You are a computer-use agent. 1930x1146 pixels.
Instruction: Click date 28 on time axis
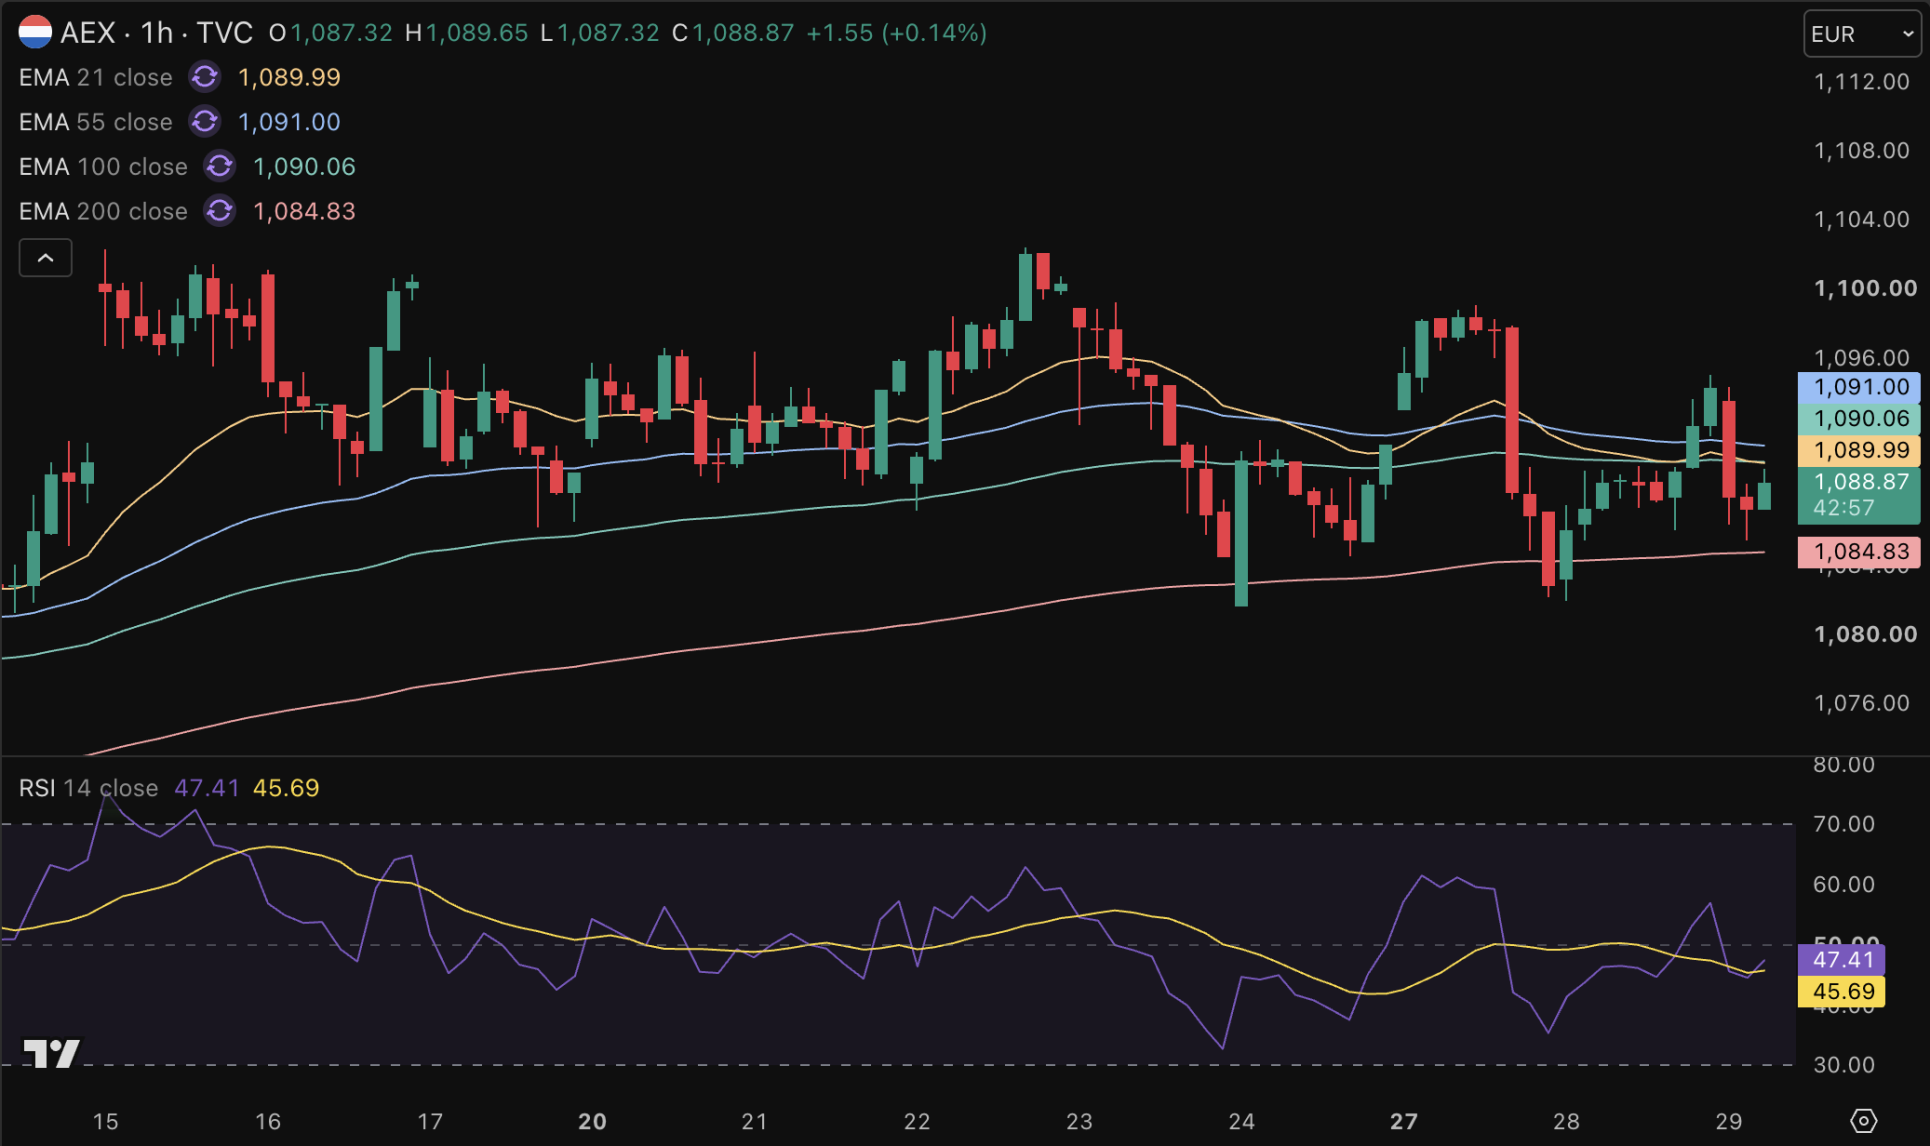(x=1566, y=1122)
